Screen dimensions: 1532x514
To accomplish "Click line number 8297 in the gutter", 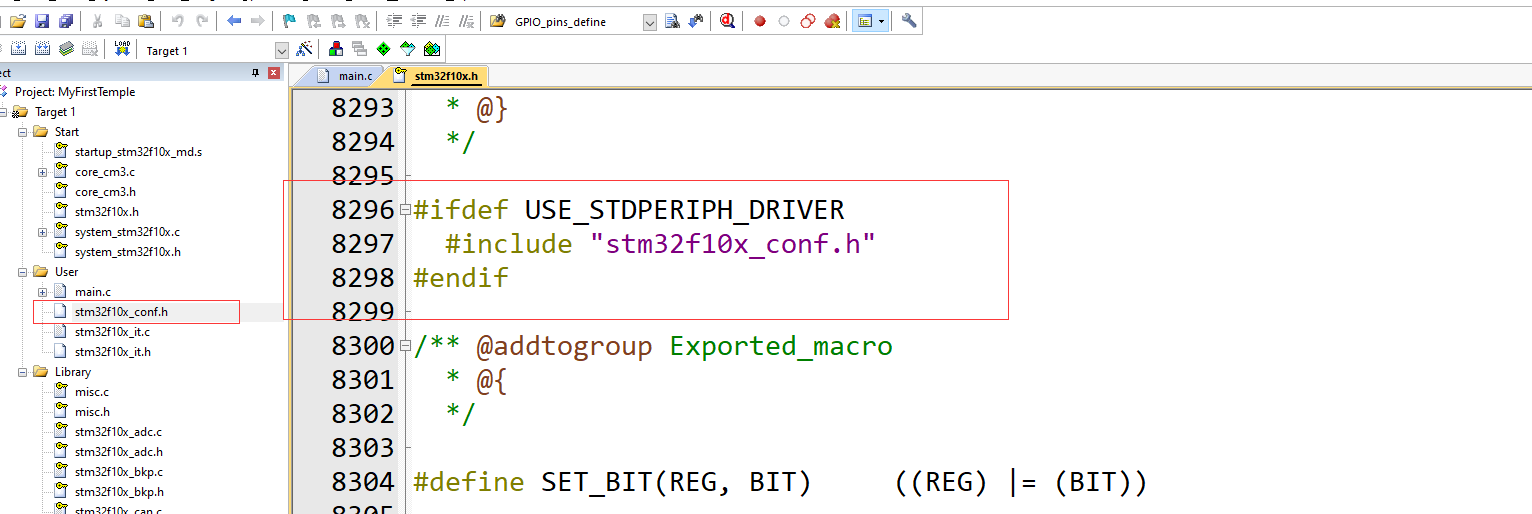I will point(363,244).
